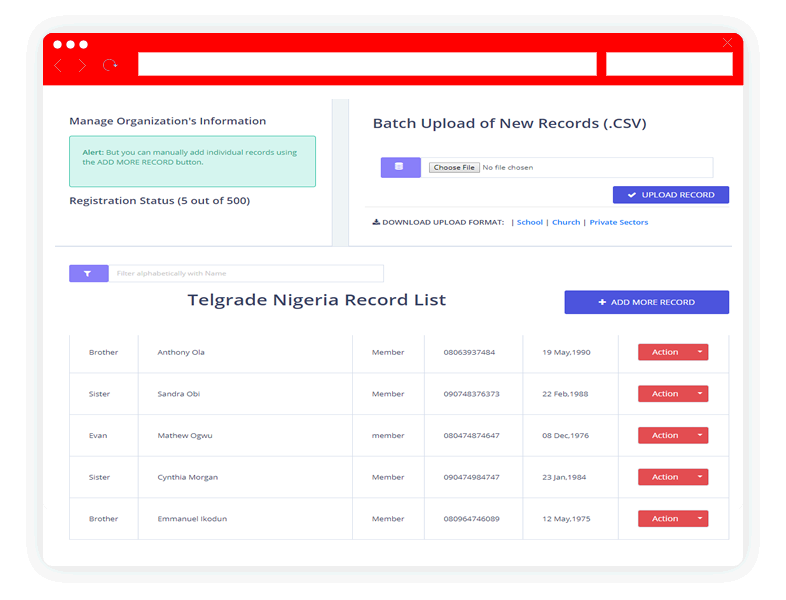The height and width of the screenshot is (600, 786).
Task: Close the browser window with X icon
Action: 727,42
